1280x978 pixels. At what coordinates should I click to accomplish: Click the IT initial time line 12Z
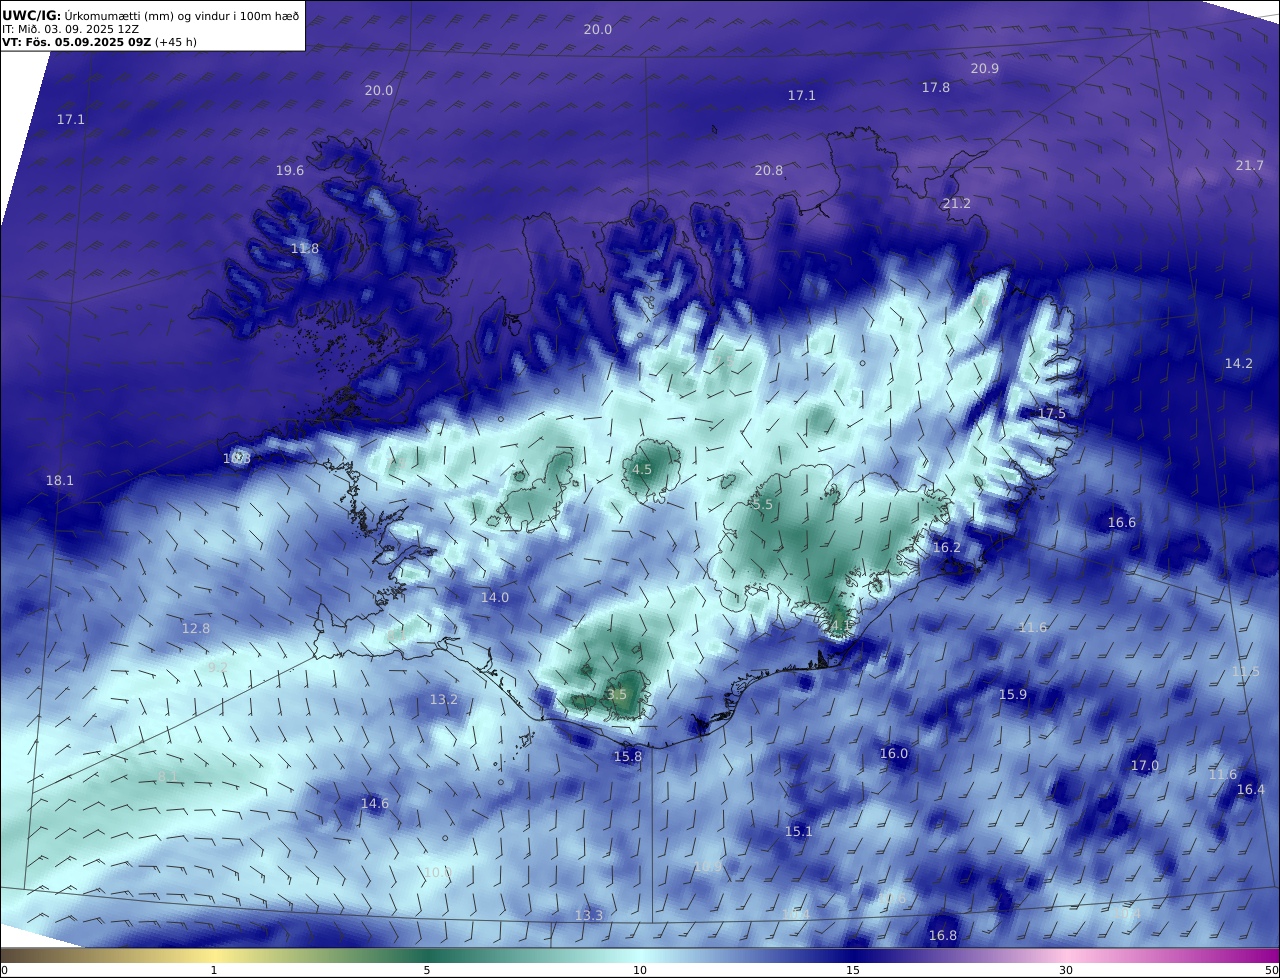[70, 29]
